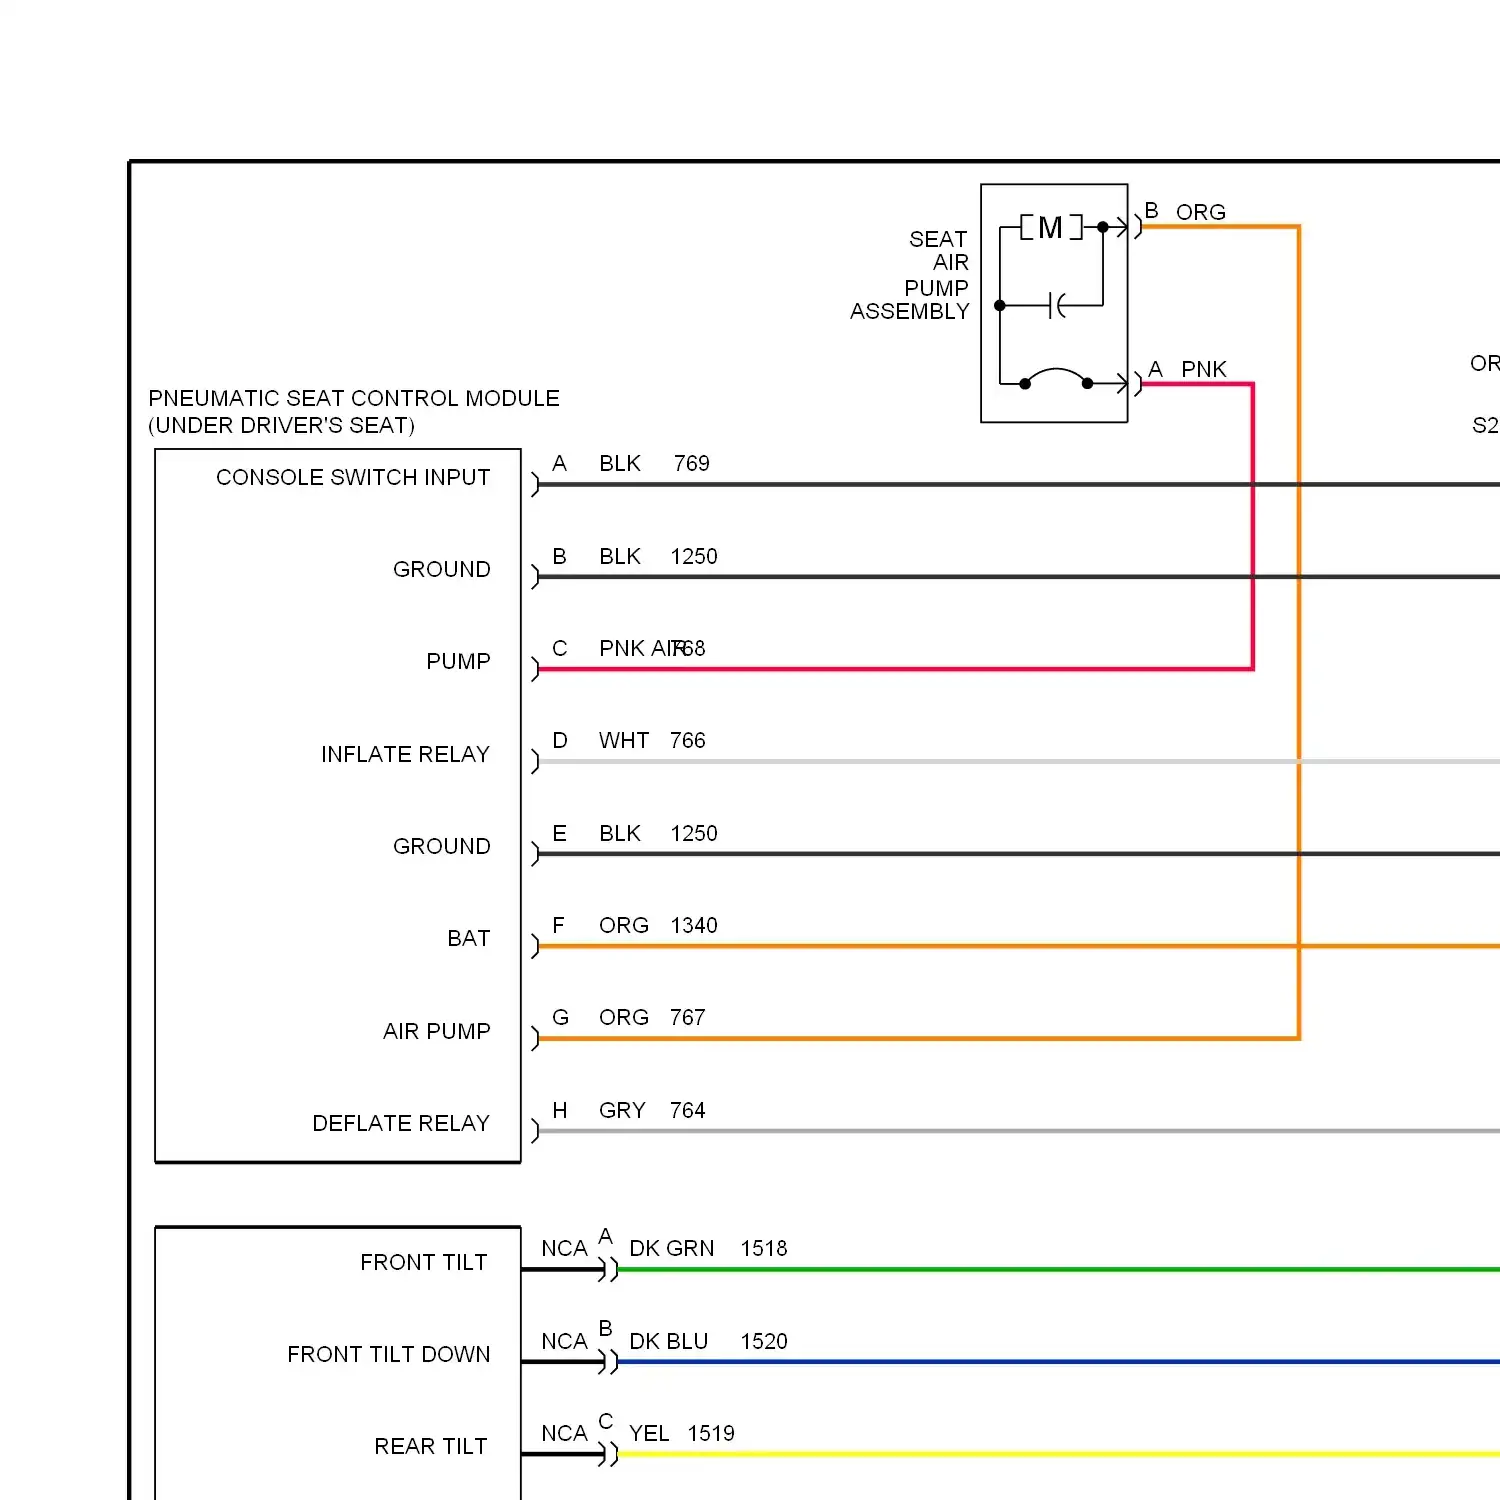The width and height of the screenshot is (1500, 1500).
Task: Click the yellow YEL 1519 wire line
Action: pos(1058,1454)
